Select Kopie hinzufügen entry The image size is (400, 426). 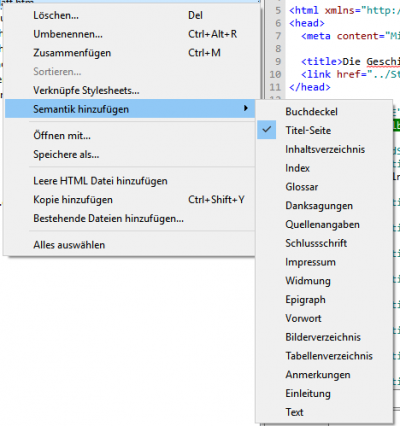130,200
